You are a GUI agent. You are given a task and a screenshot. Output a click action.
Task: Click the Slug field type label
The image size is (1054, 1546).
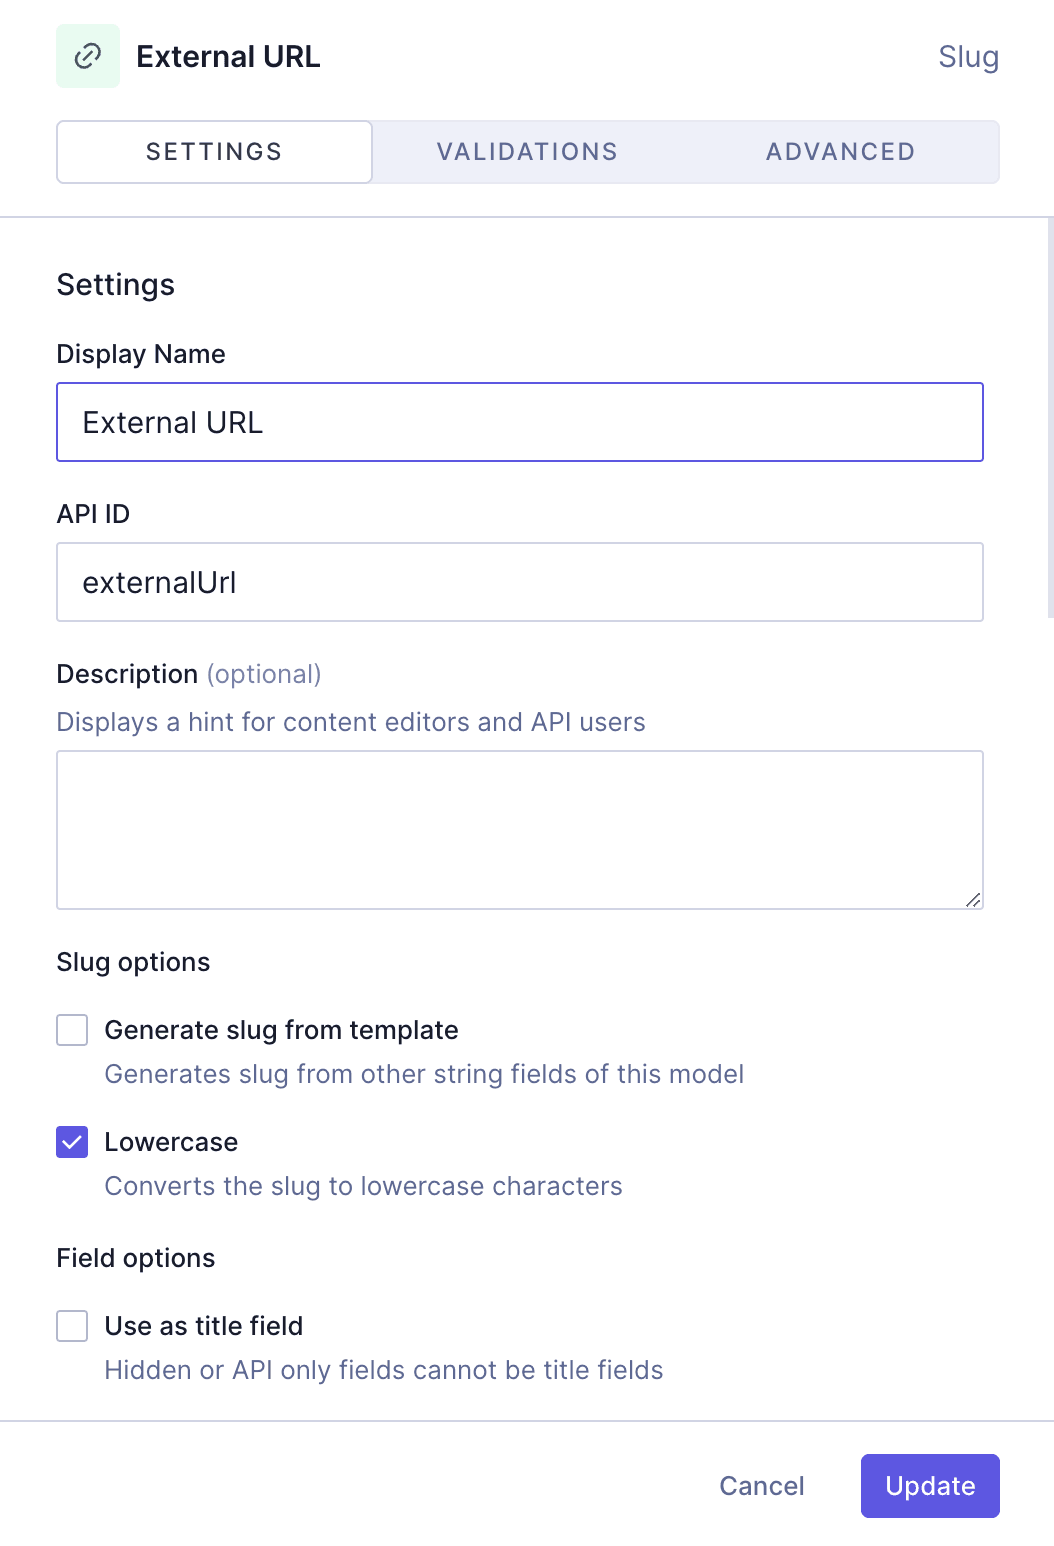click(x=967, y=57)
